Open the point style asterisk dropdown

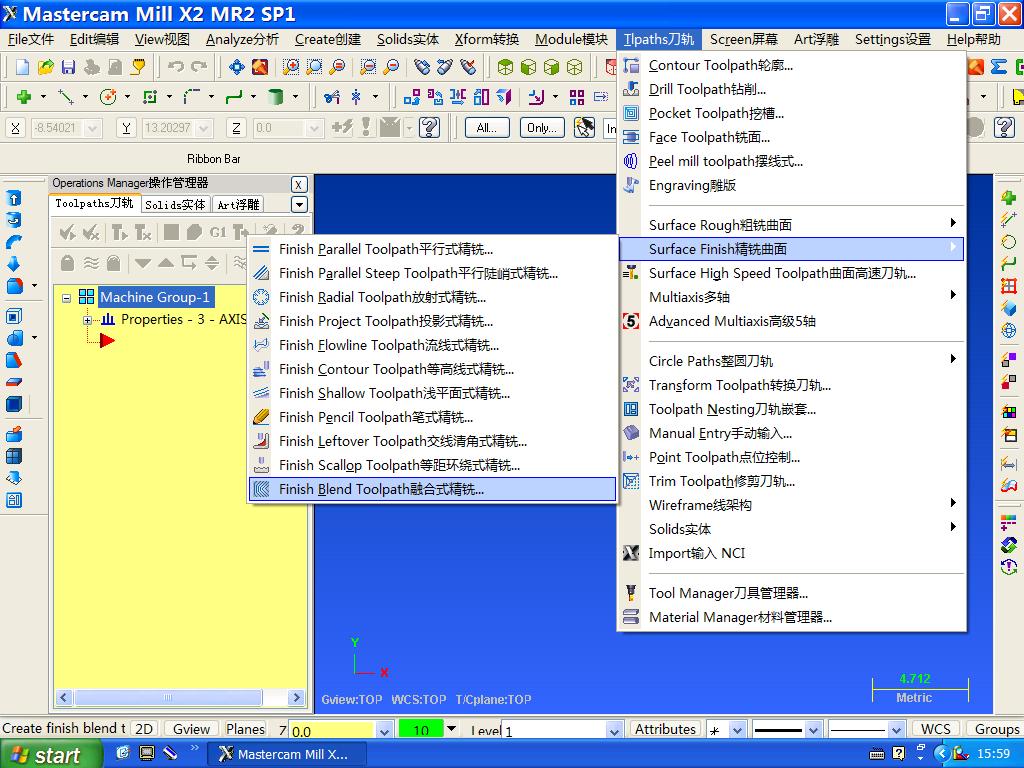[737, 731]
